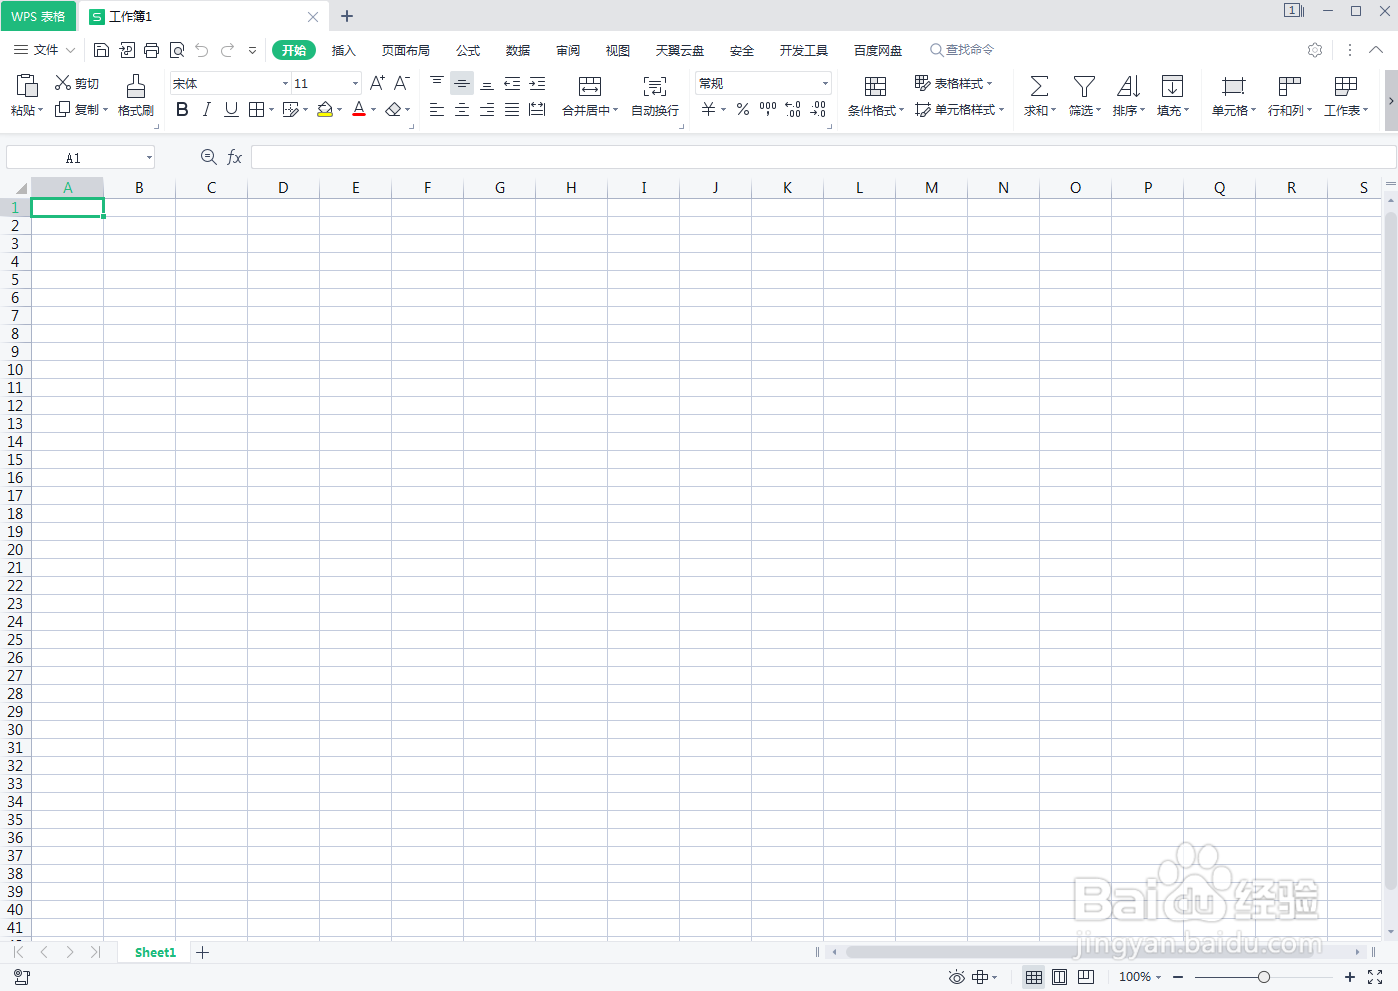Screen dimensions: 1398x991
Task: Click the Fill (填充) icon
Action: tap(1172, 87)
